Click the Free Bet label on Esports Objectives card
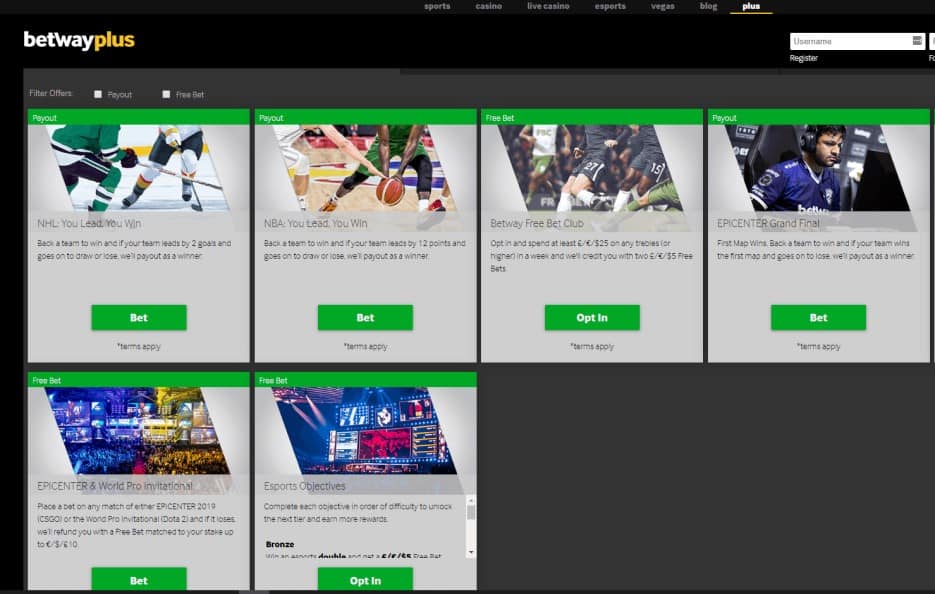Image resolution: width=935 pixels, height=594 pixels. (273, 380)
